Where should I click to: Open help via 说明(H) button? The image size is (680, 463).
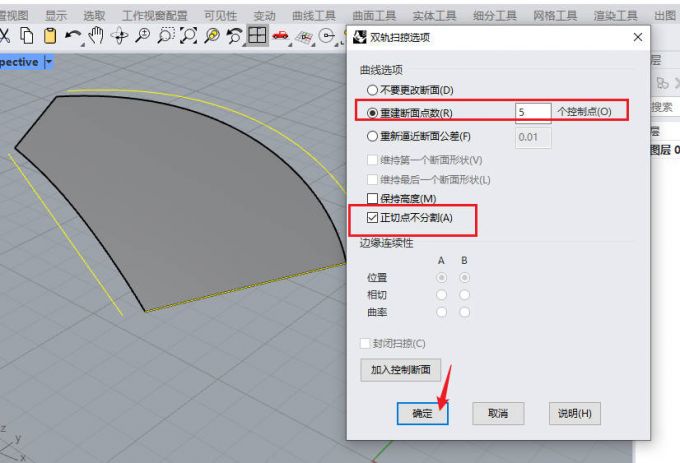point(575,414)
